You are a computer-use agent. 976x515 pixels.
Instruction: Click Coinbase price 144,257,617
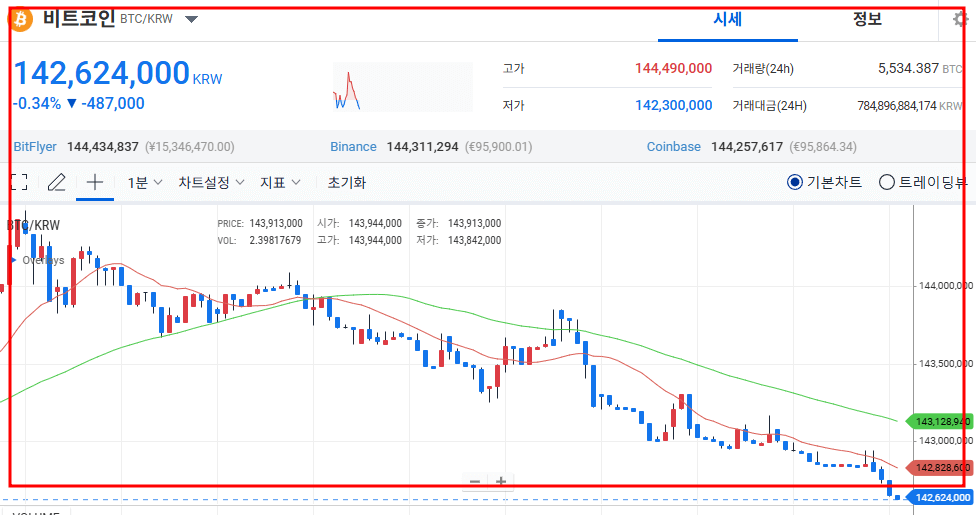coord(747,147)
